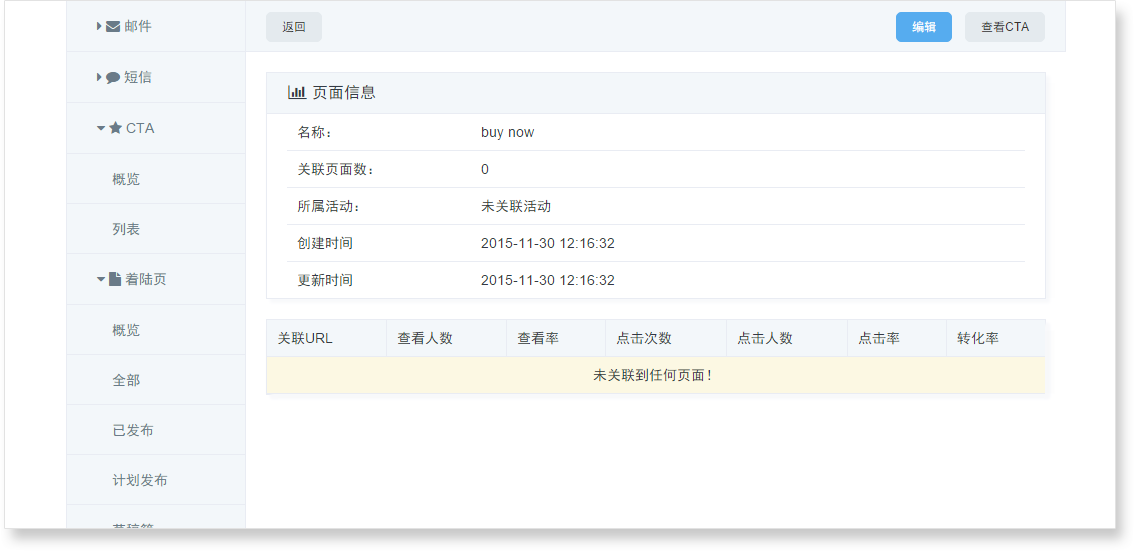
Task: Expand the 邮件 menu arrow
Action: click(99, 27)
